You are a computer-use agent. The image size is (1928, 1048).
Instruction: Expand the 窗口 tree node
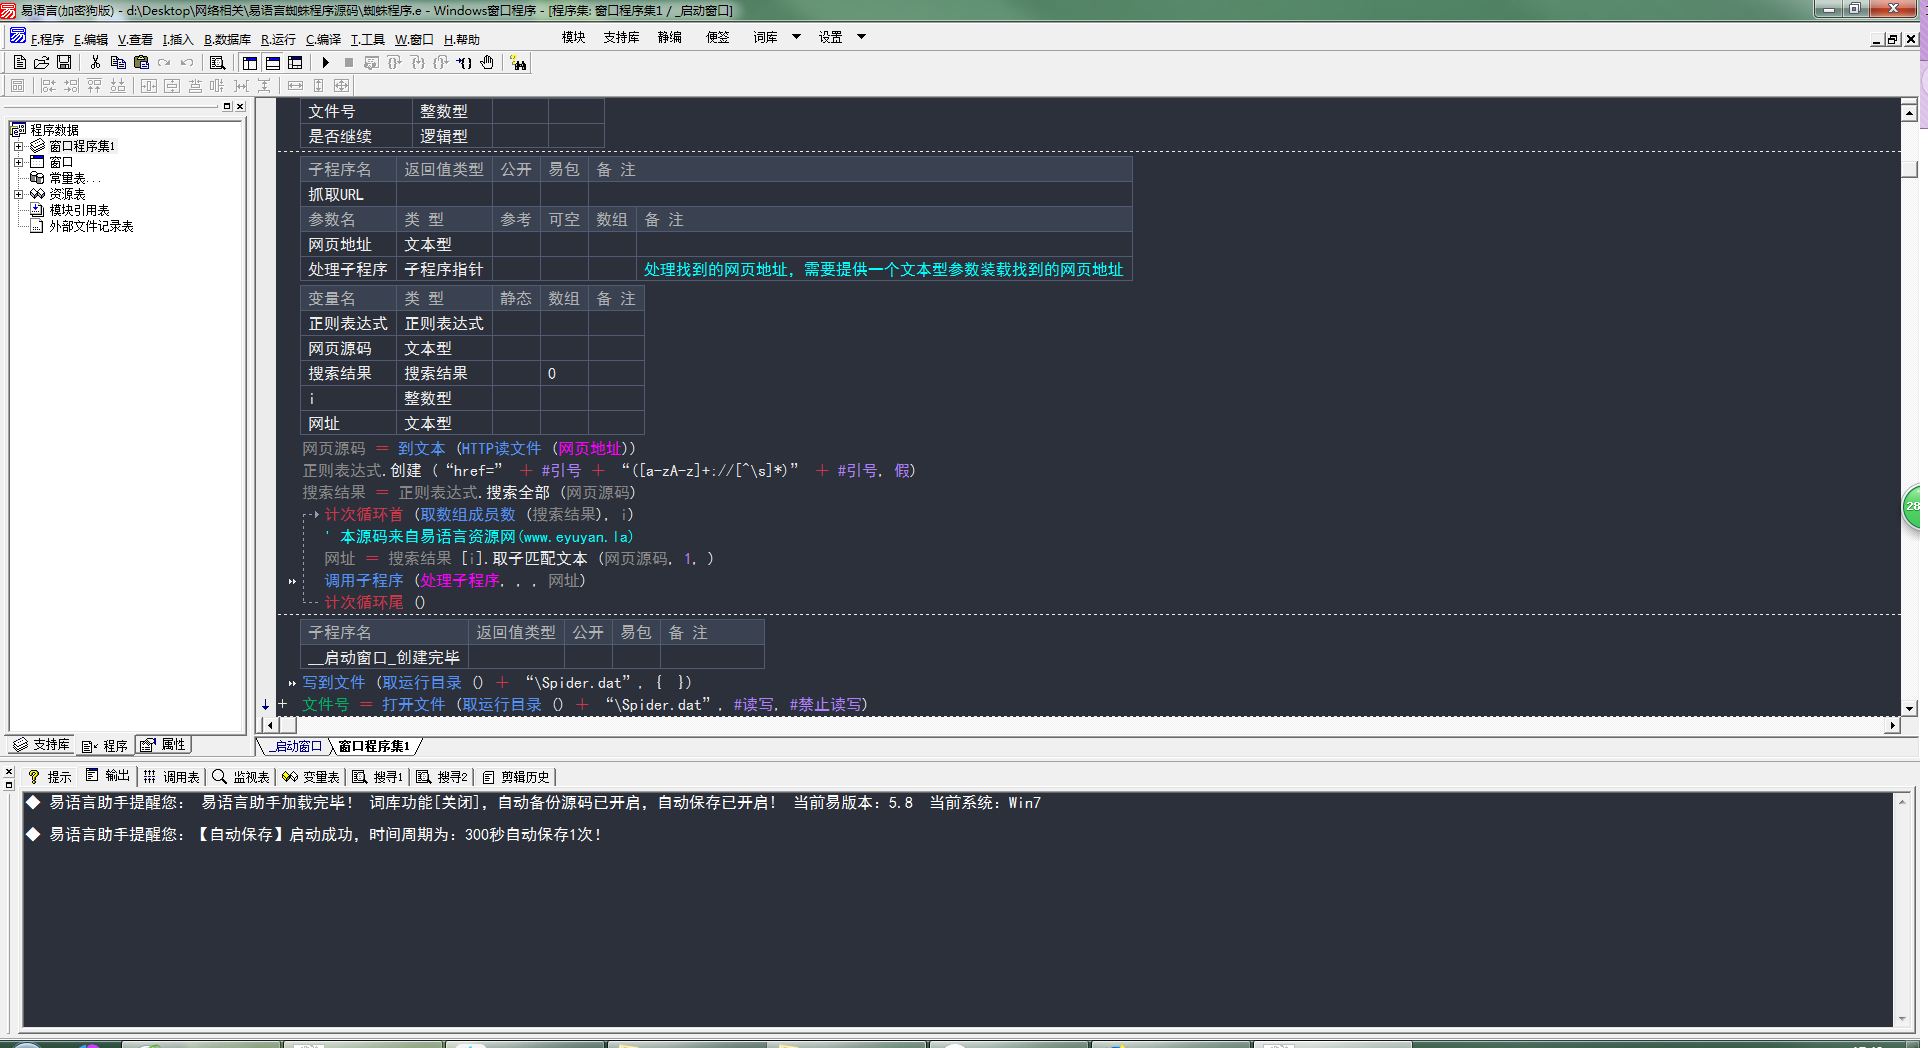pyautogui.click(x=18, y=162)
